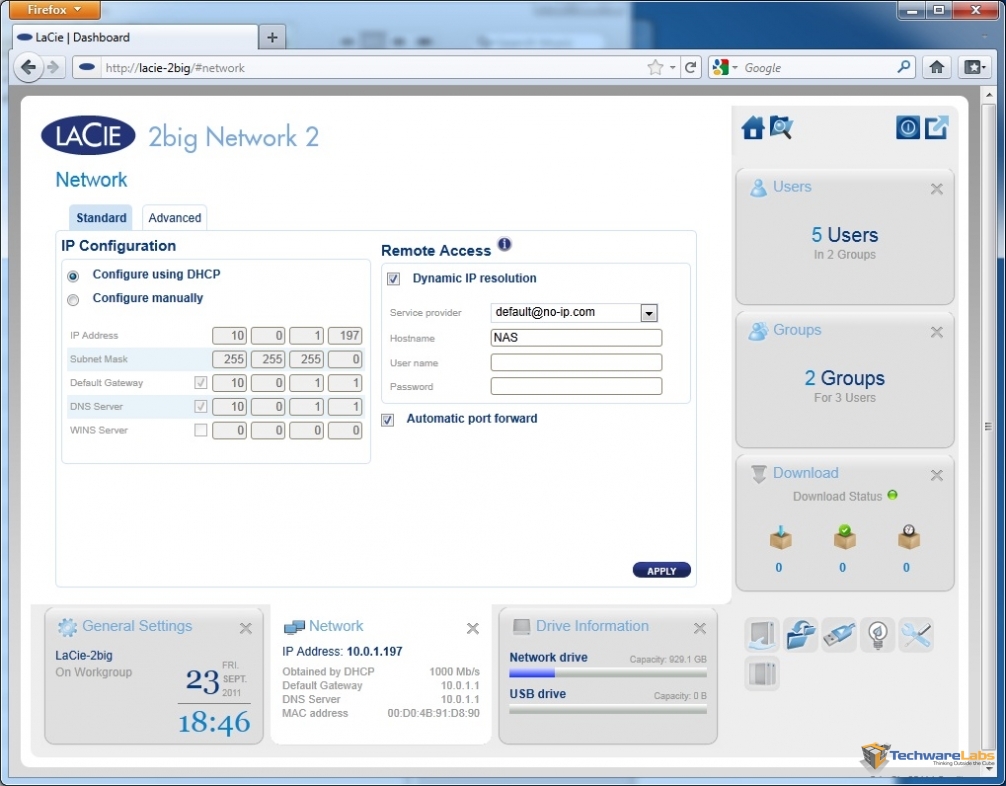This screenshot has height=786, width=1006.
Task: Click the first IP Address octet field
Action: pos(229,336)
